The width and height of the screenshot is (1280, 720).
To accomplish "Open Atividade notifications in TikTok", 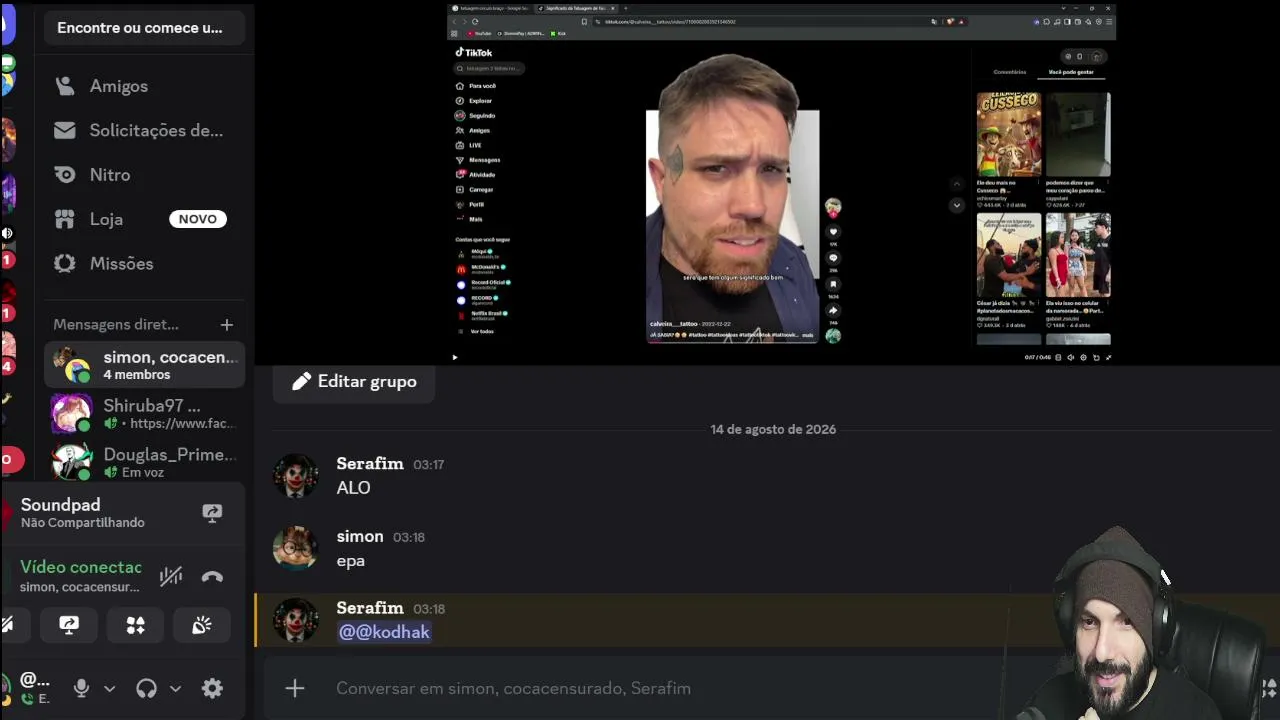I will coord(476,175).
